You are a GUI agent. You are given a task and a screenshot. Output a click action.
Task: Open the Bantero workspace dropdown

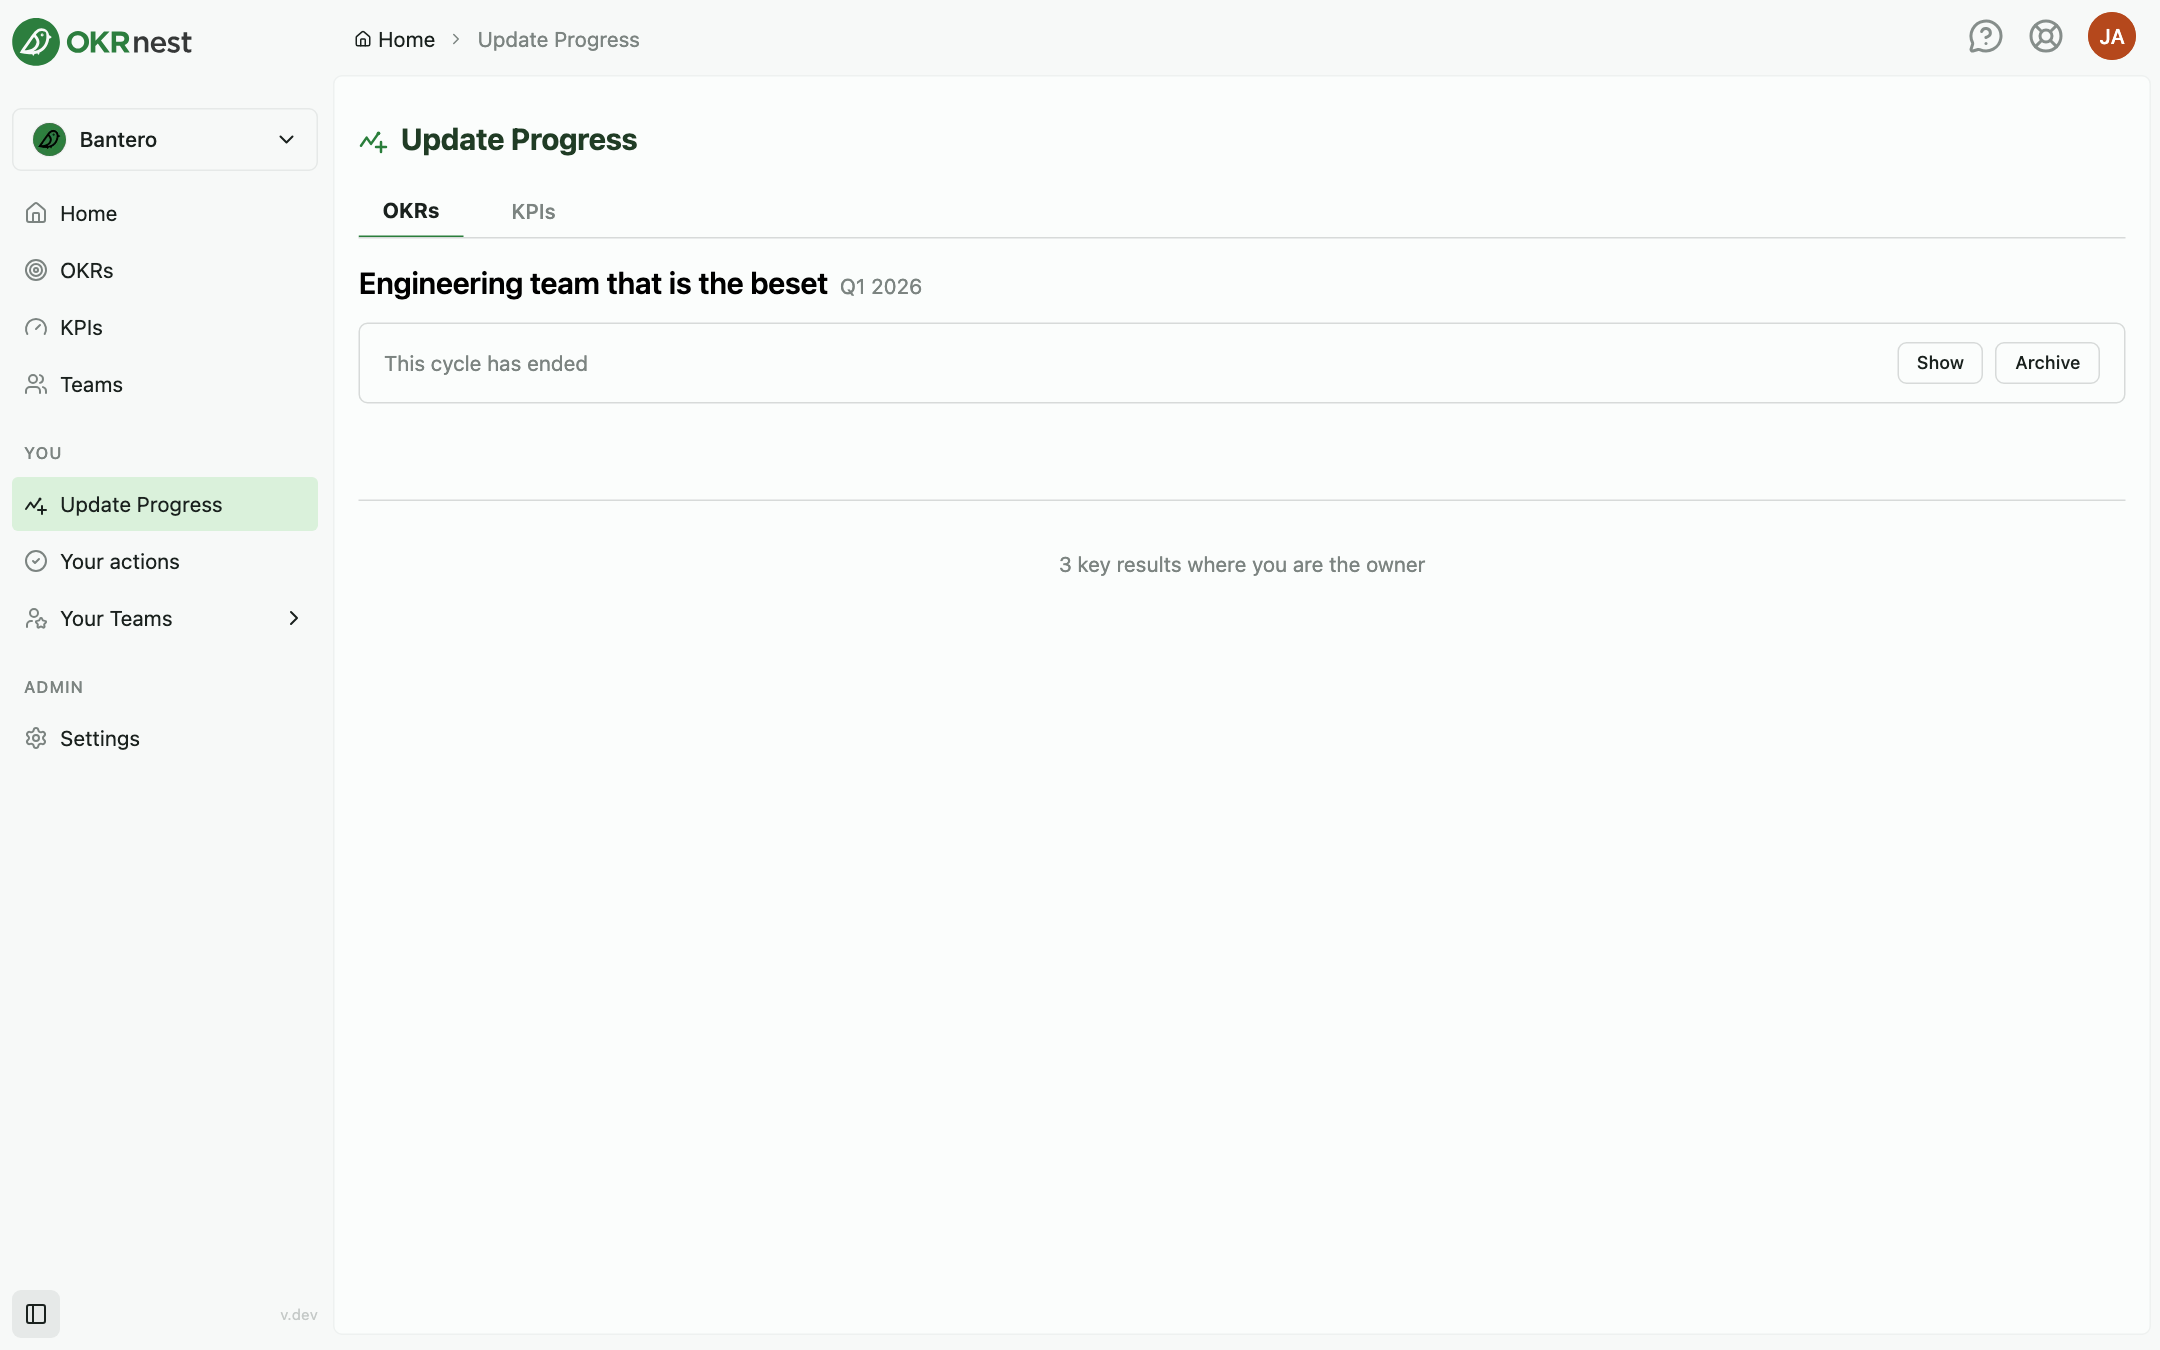pyautogui.click(x=165, y=139)
